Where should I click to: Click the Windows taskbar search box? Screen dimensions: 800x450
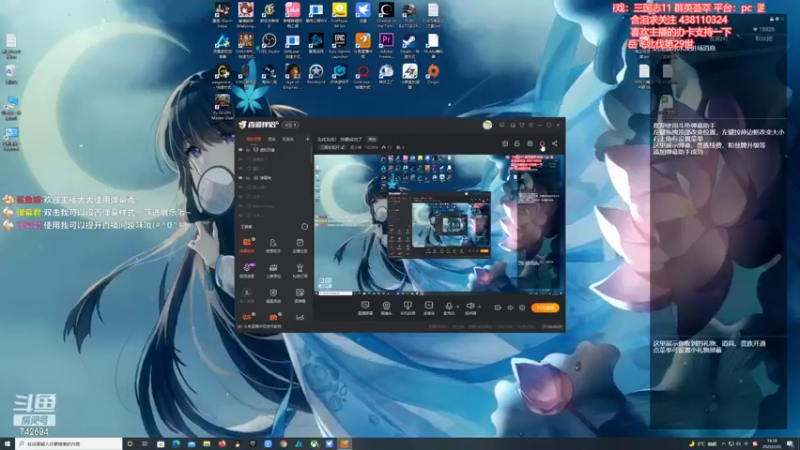[x=69, y=444]
